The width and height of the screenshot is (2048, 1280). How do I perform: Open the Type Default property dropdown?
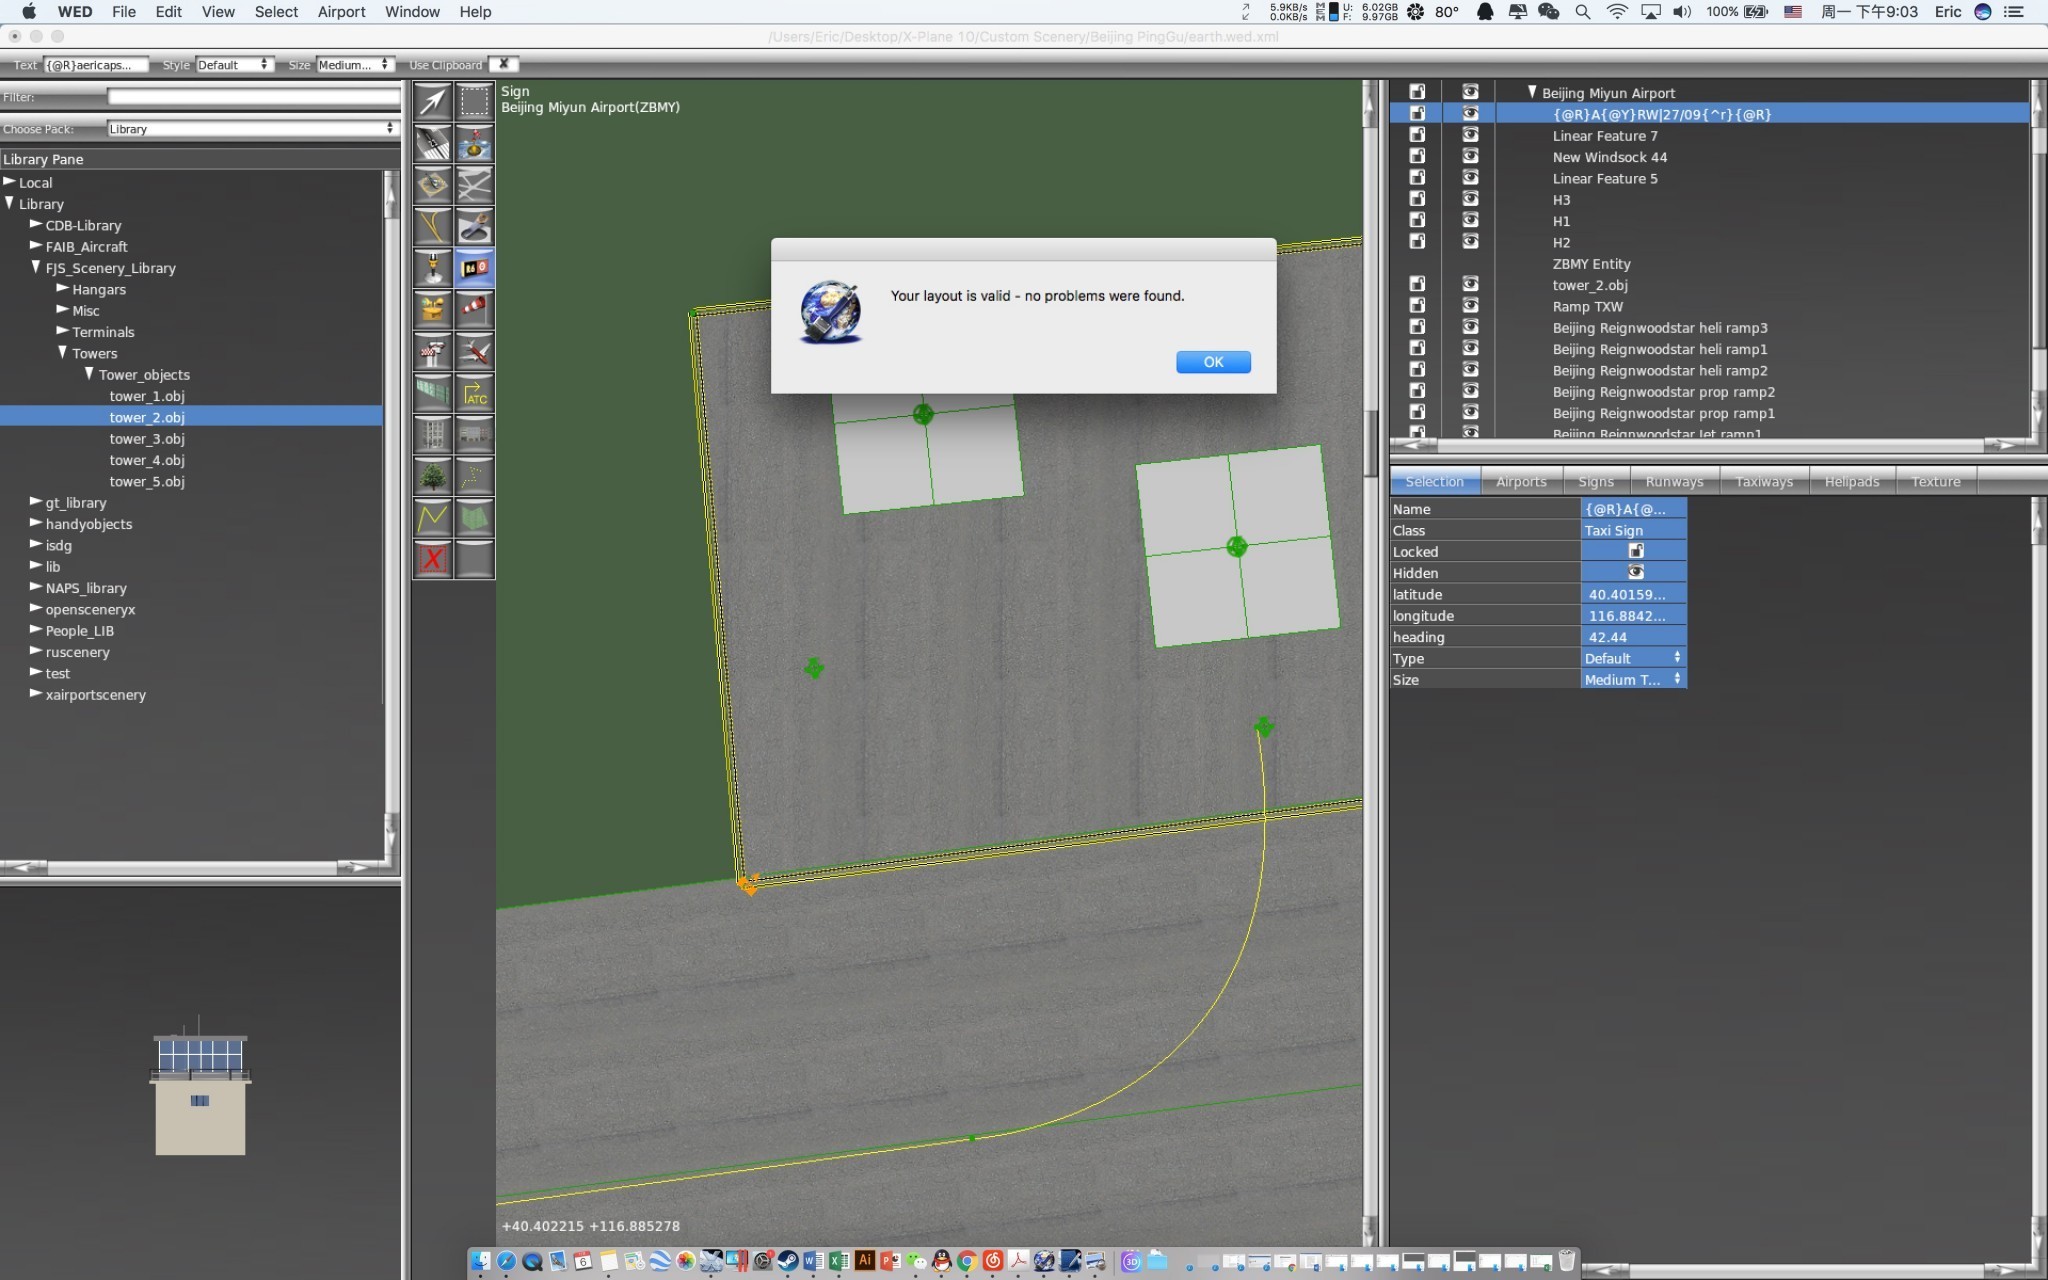pos(1633,658)
